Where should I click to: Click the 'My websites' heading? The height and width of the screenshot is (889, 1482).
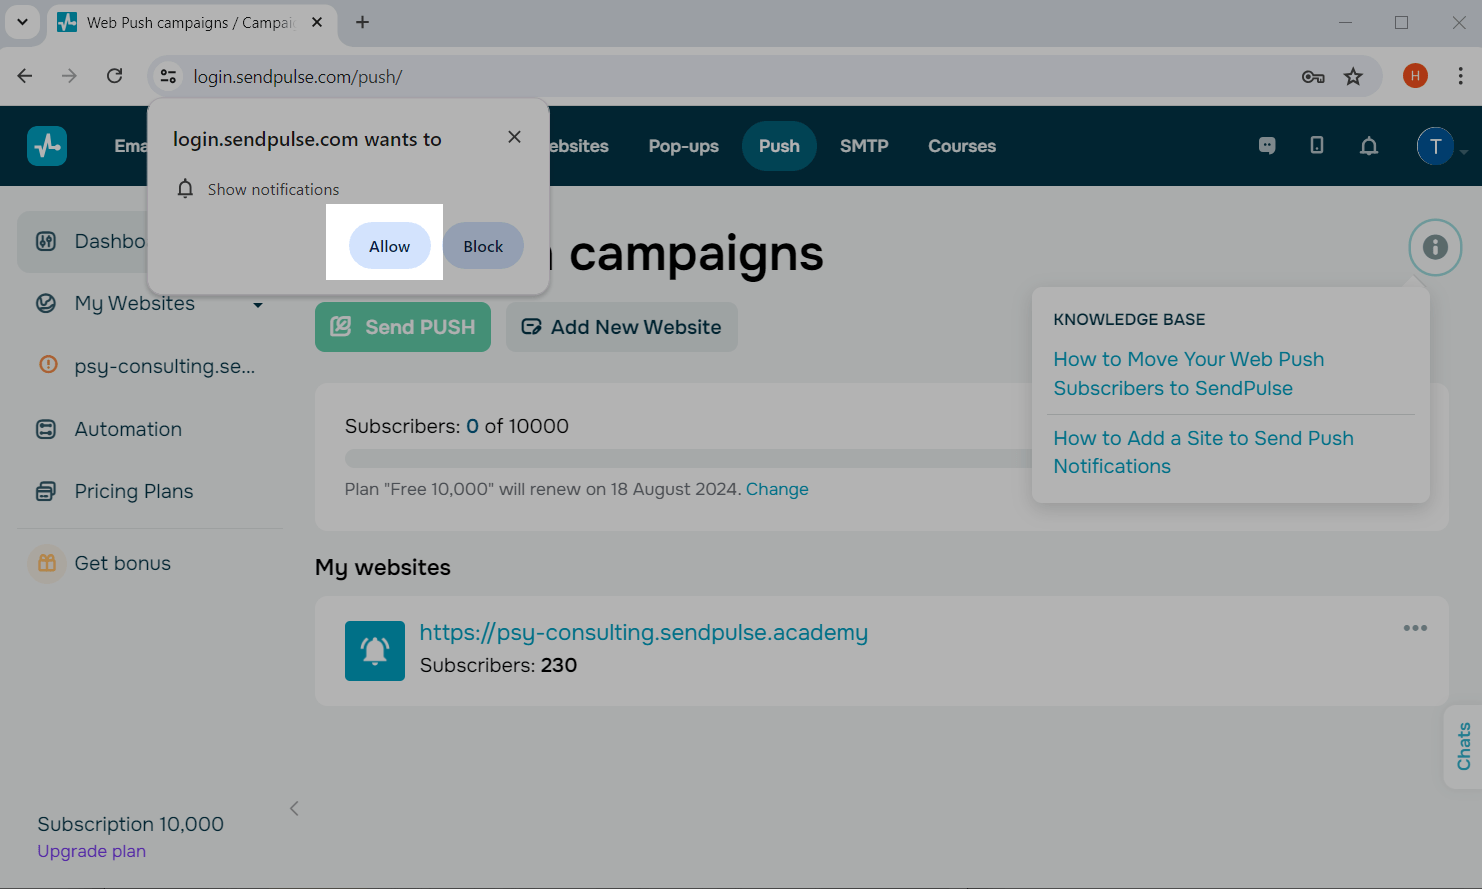click(383, 567)
